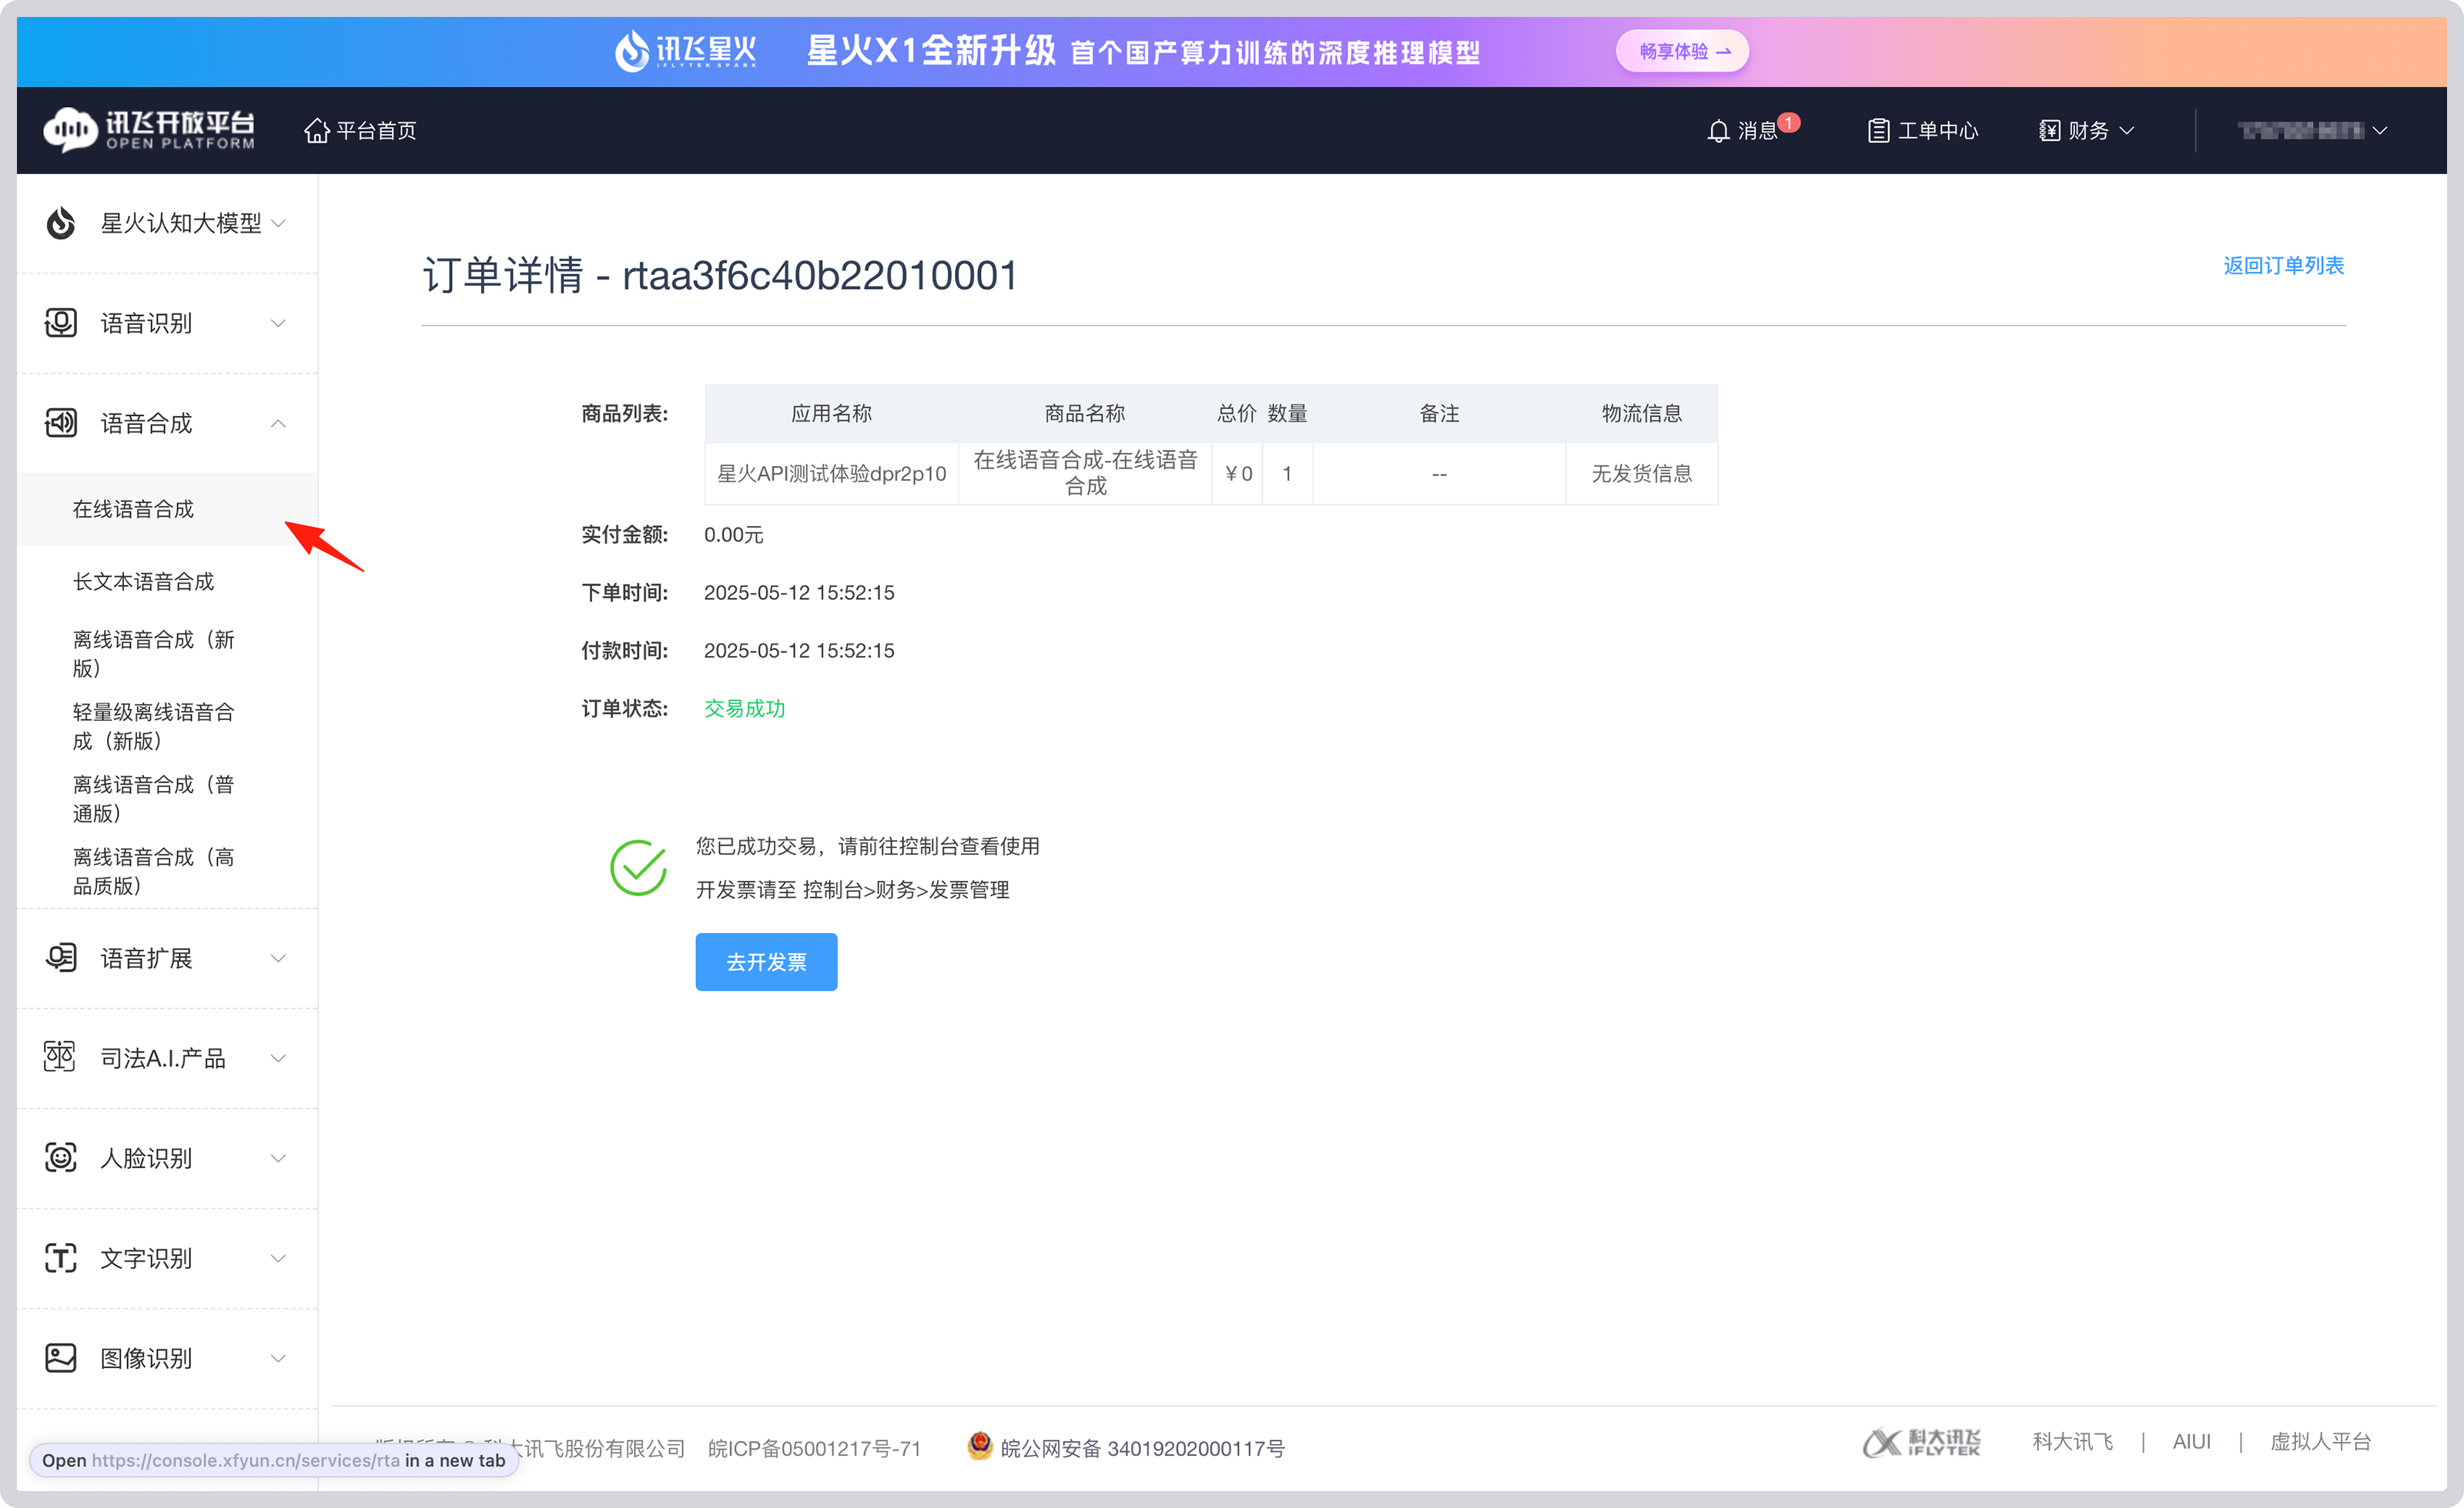The image size is (2464, 1508).
Task: Click the 司法A.I.产品 scales icon
Action: point(60,1058)
